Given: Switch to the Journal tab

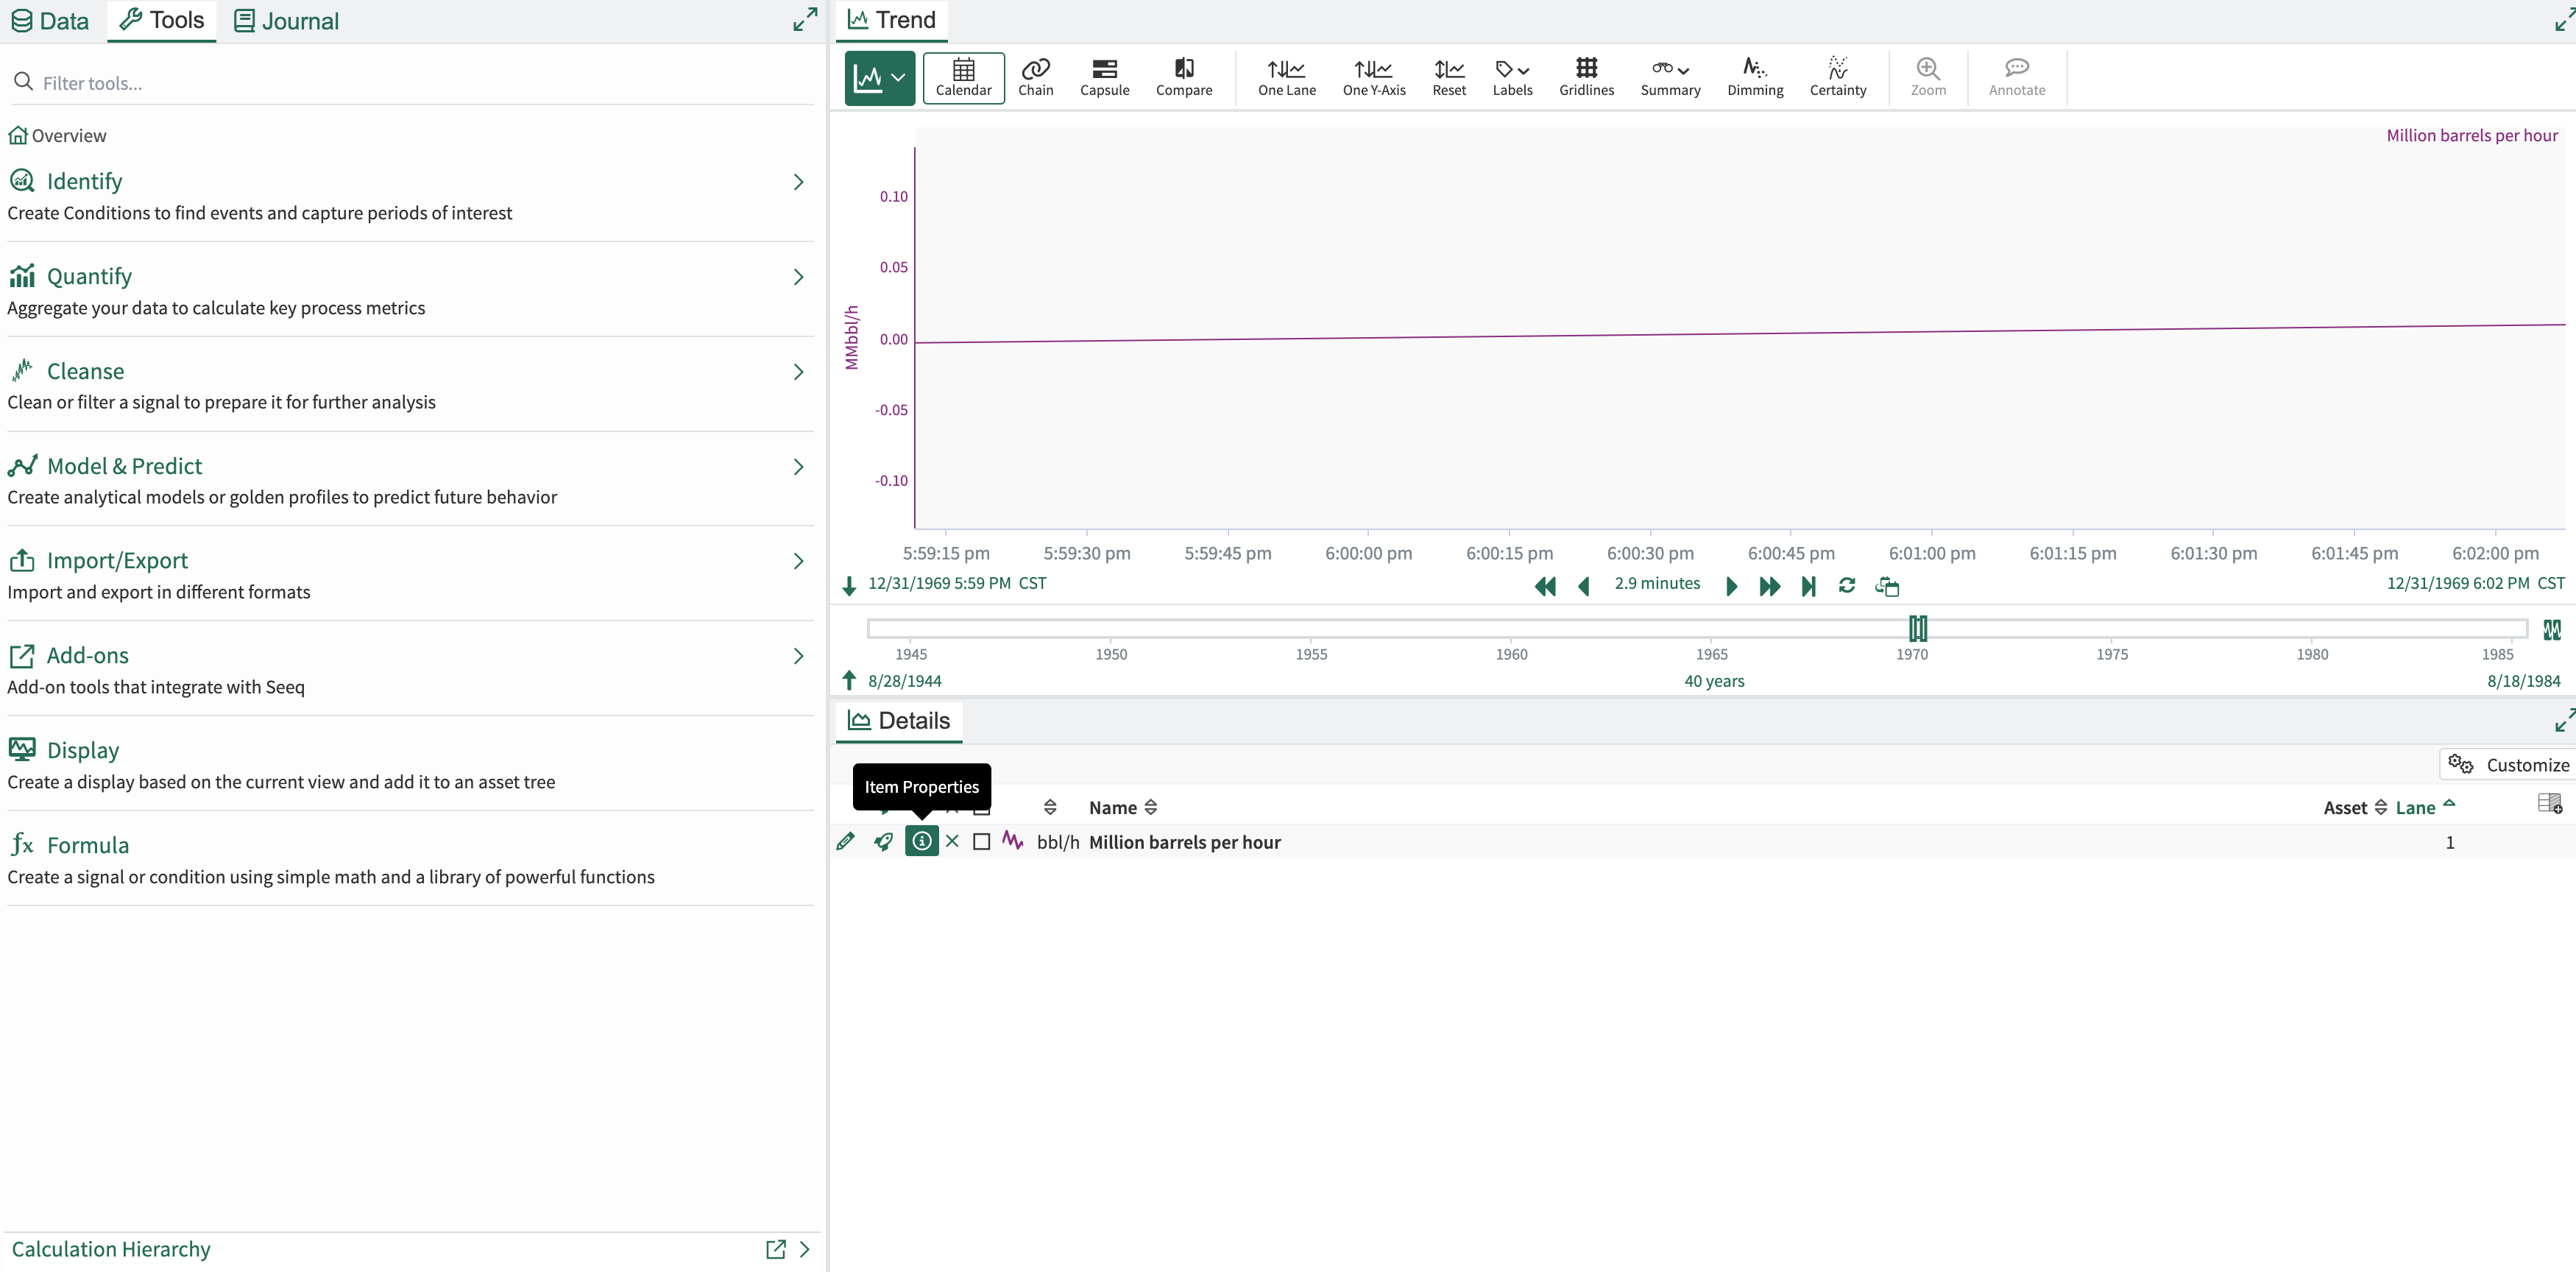Looking at the screenshot, I should point(286,21).
